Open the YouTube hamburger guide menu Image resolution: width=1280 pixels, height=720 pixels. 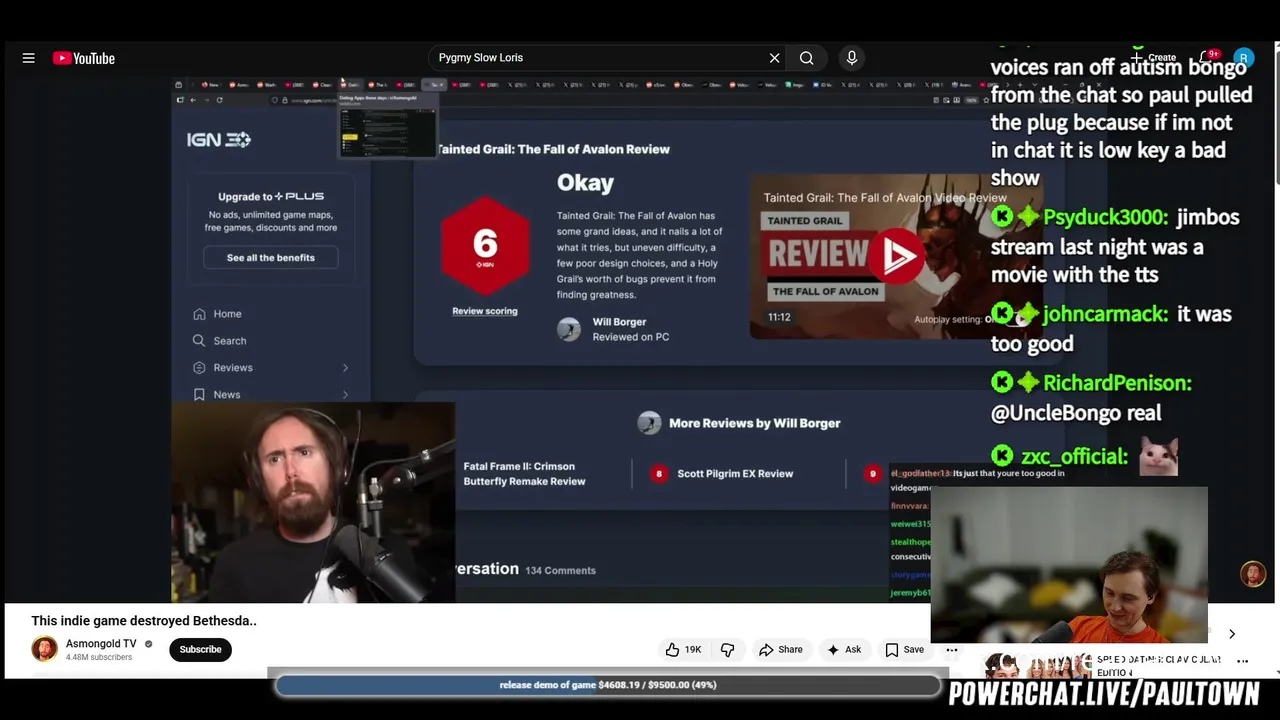pos(29,58)
